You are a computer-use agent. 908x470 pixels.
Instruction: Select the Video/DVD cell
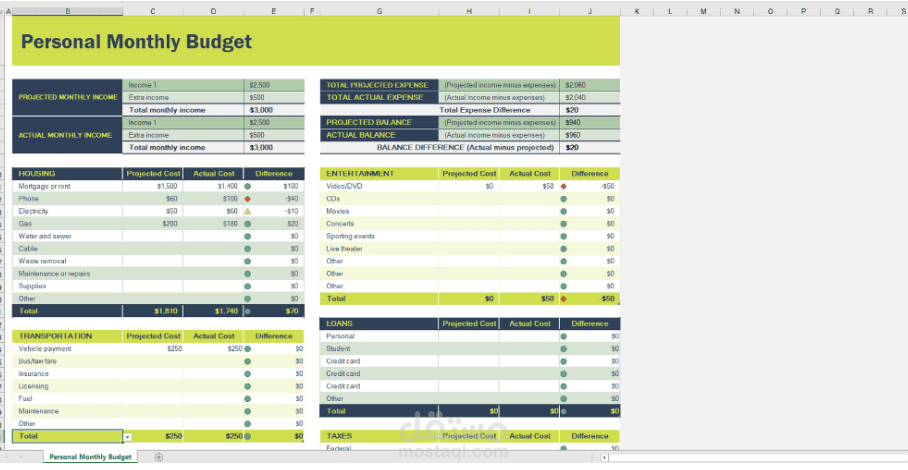pos(379,186)
